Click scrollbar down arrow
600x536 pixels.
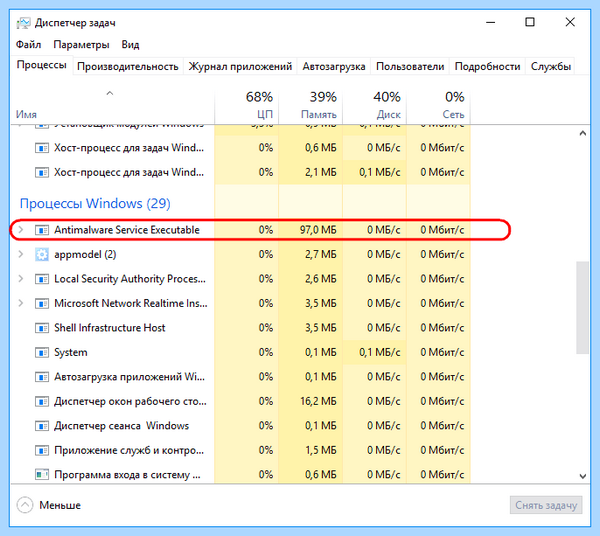[x=583, y=476]
